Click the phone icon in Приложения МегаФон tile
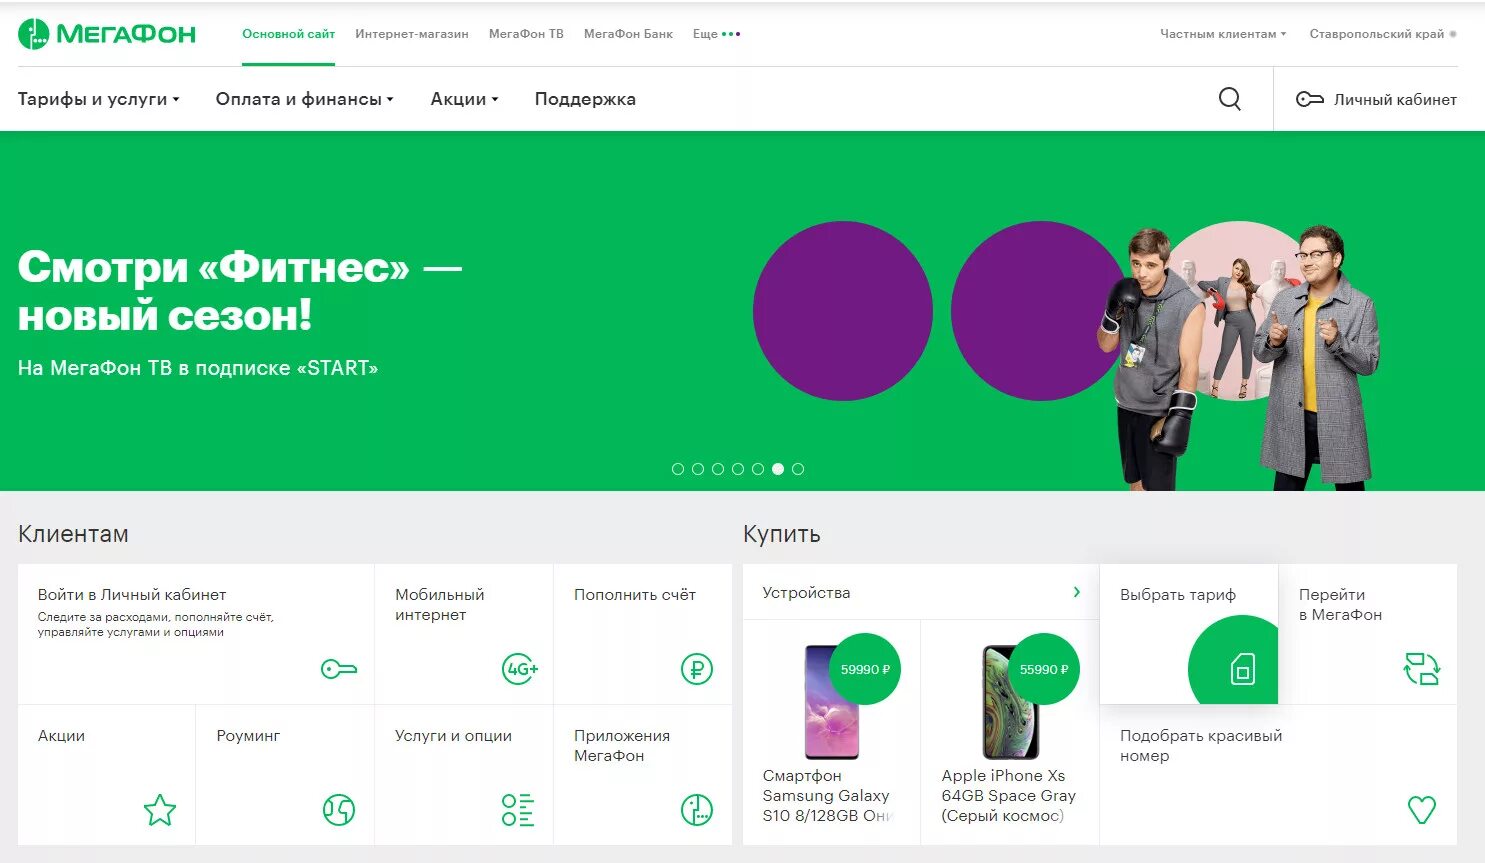The height and width of the screenshot is (863, 1485). pos(698,811)
